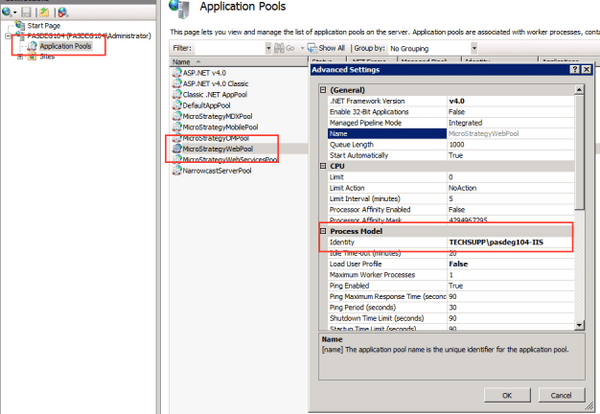The width and height of the screenshot is (600, 414).
Task: Open the Filter dropdown arrow
Action: point(268,48)
